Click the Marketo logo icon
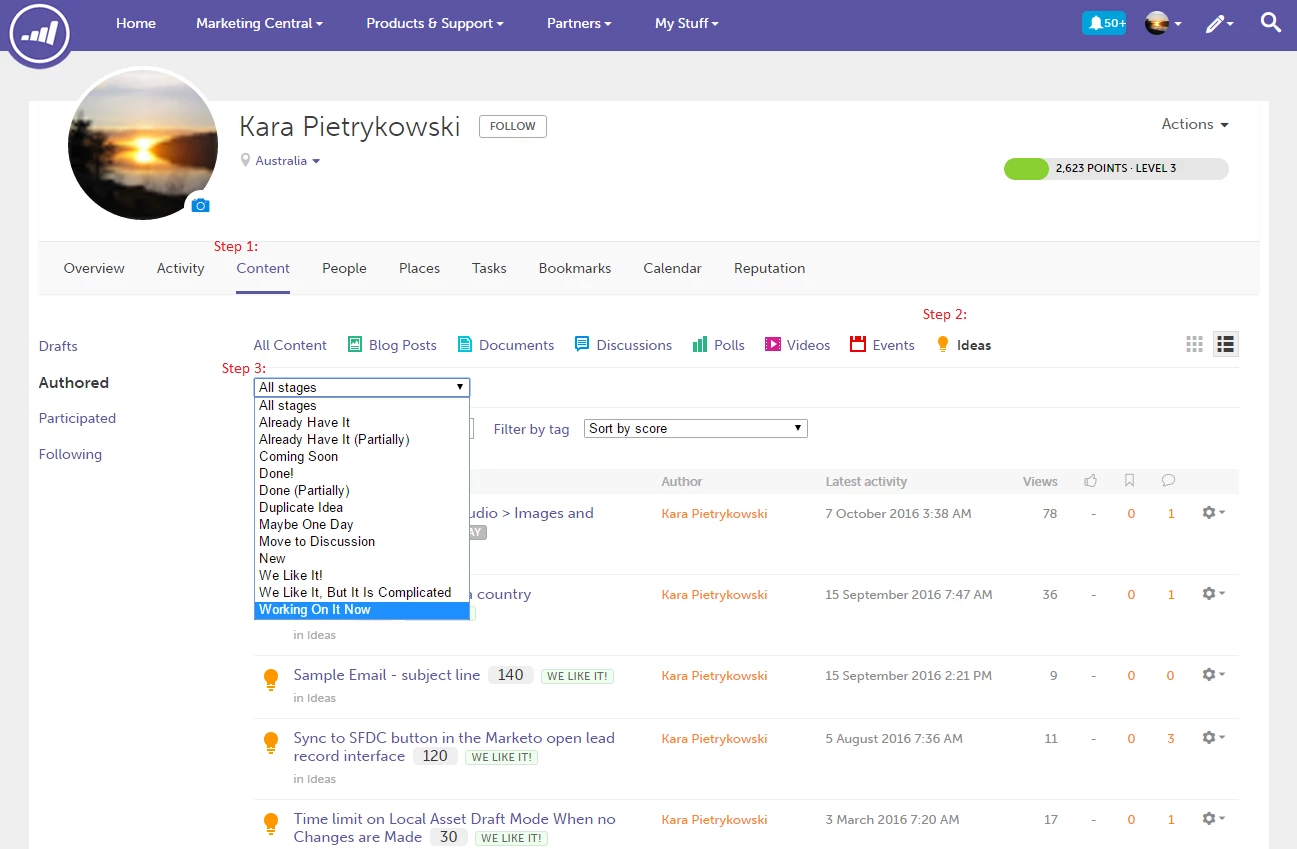Image resolution: width=1297 pixels, height=849 pixels. 40,33
